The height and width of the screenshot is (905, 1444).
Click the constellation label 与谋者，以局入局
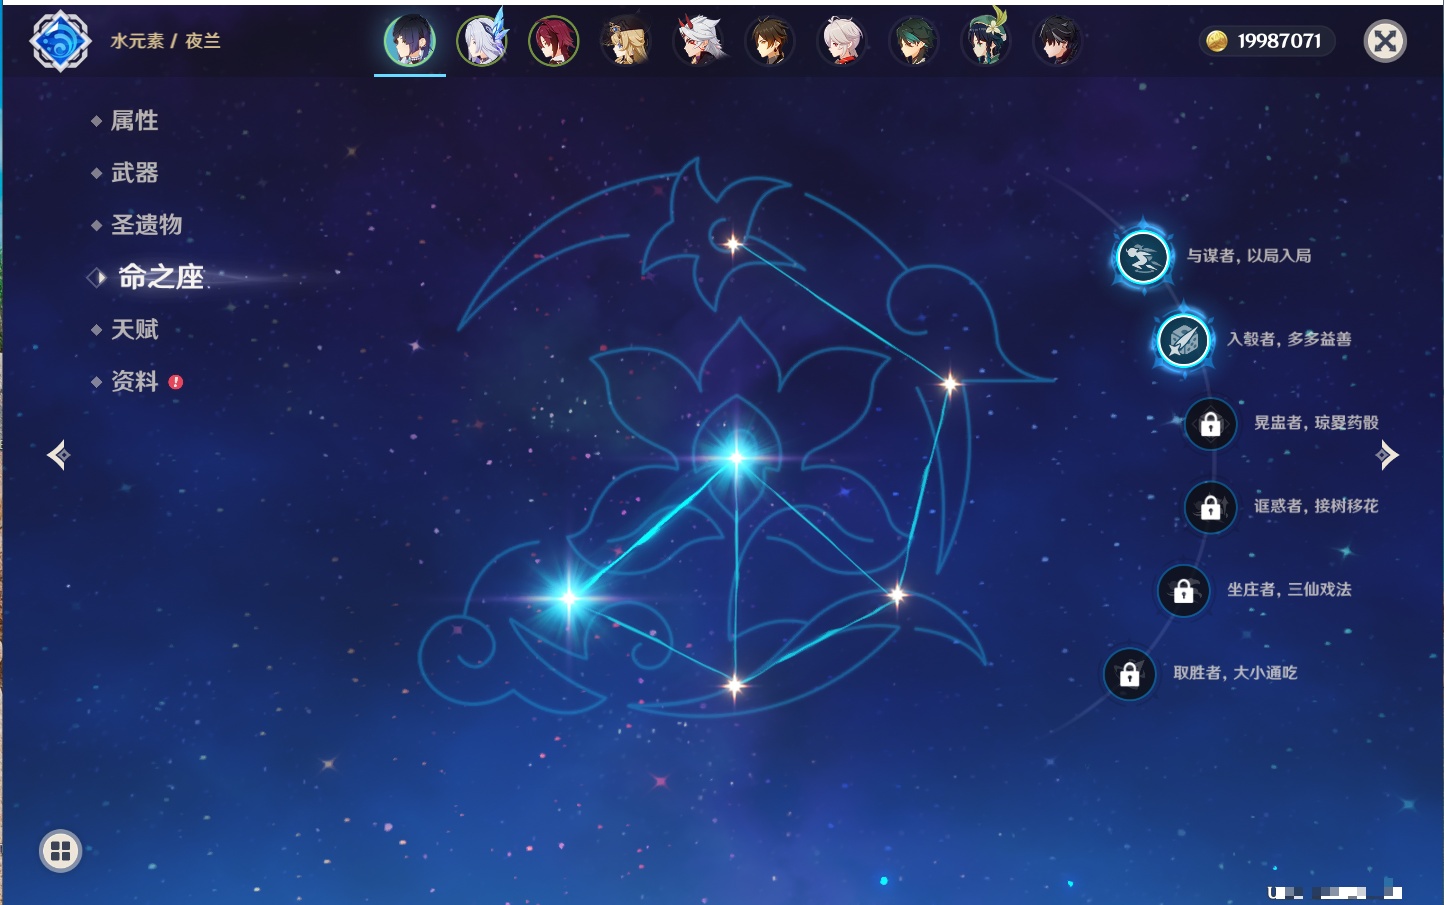tap(1249, 256)
